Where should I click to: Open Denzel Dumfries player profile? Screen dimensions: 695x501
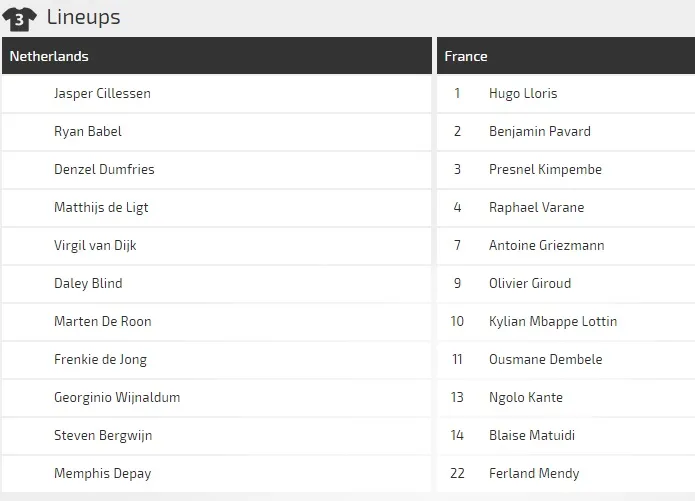pyautogui.click(x=104, y=170)
